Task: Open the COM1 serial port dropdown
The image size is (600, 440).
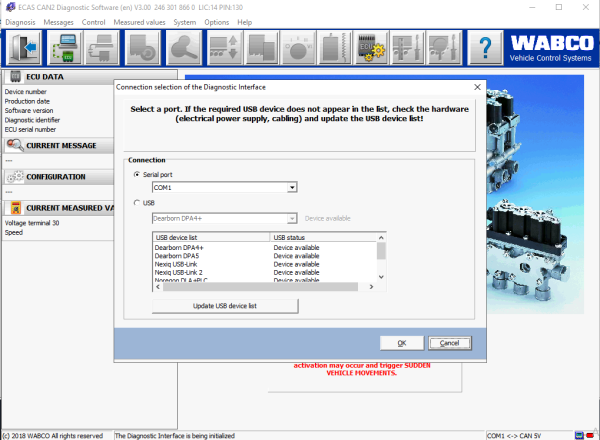Action: coord(292,187)
